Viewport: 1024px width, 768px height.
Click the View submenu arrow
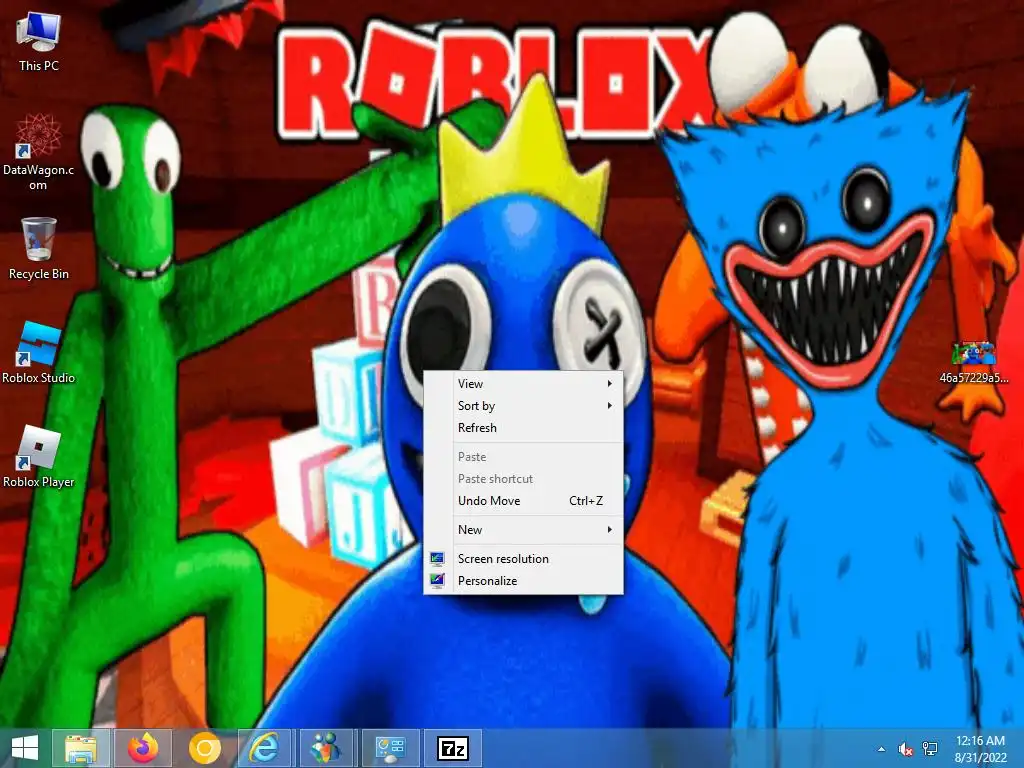(x=609, y=383)
